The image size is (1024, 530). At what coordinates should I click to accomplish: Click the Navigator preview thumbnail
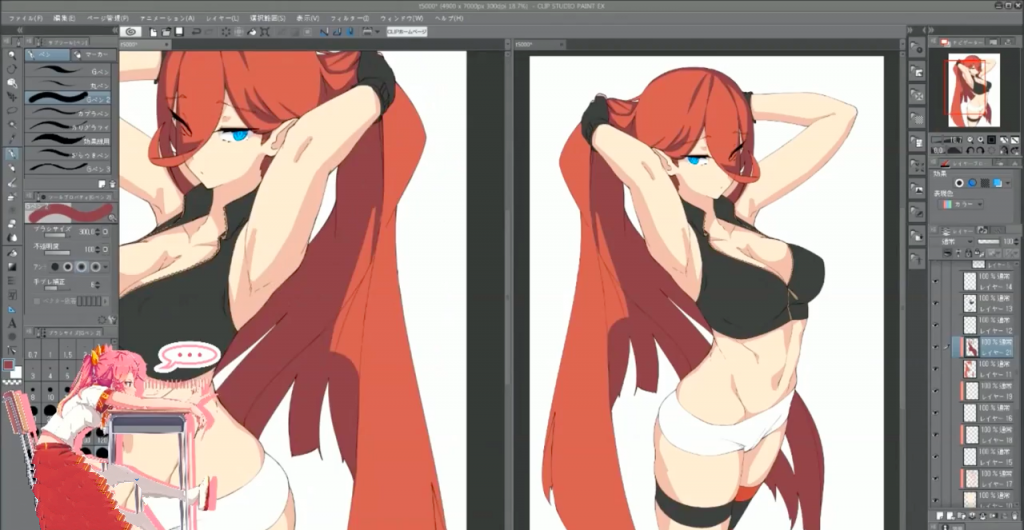(x=973, y=89)
